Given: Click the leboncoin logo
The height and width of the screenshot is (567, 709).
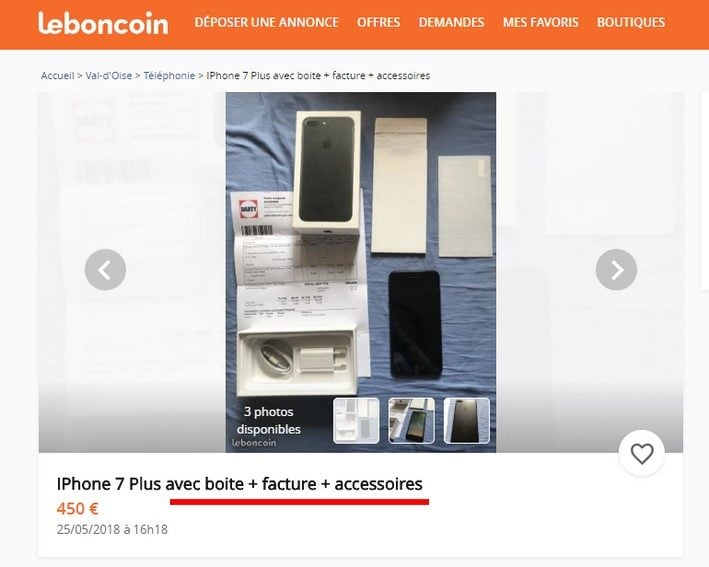Looking at the screenshot, I should [x=103, y=23].
